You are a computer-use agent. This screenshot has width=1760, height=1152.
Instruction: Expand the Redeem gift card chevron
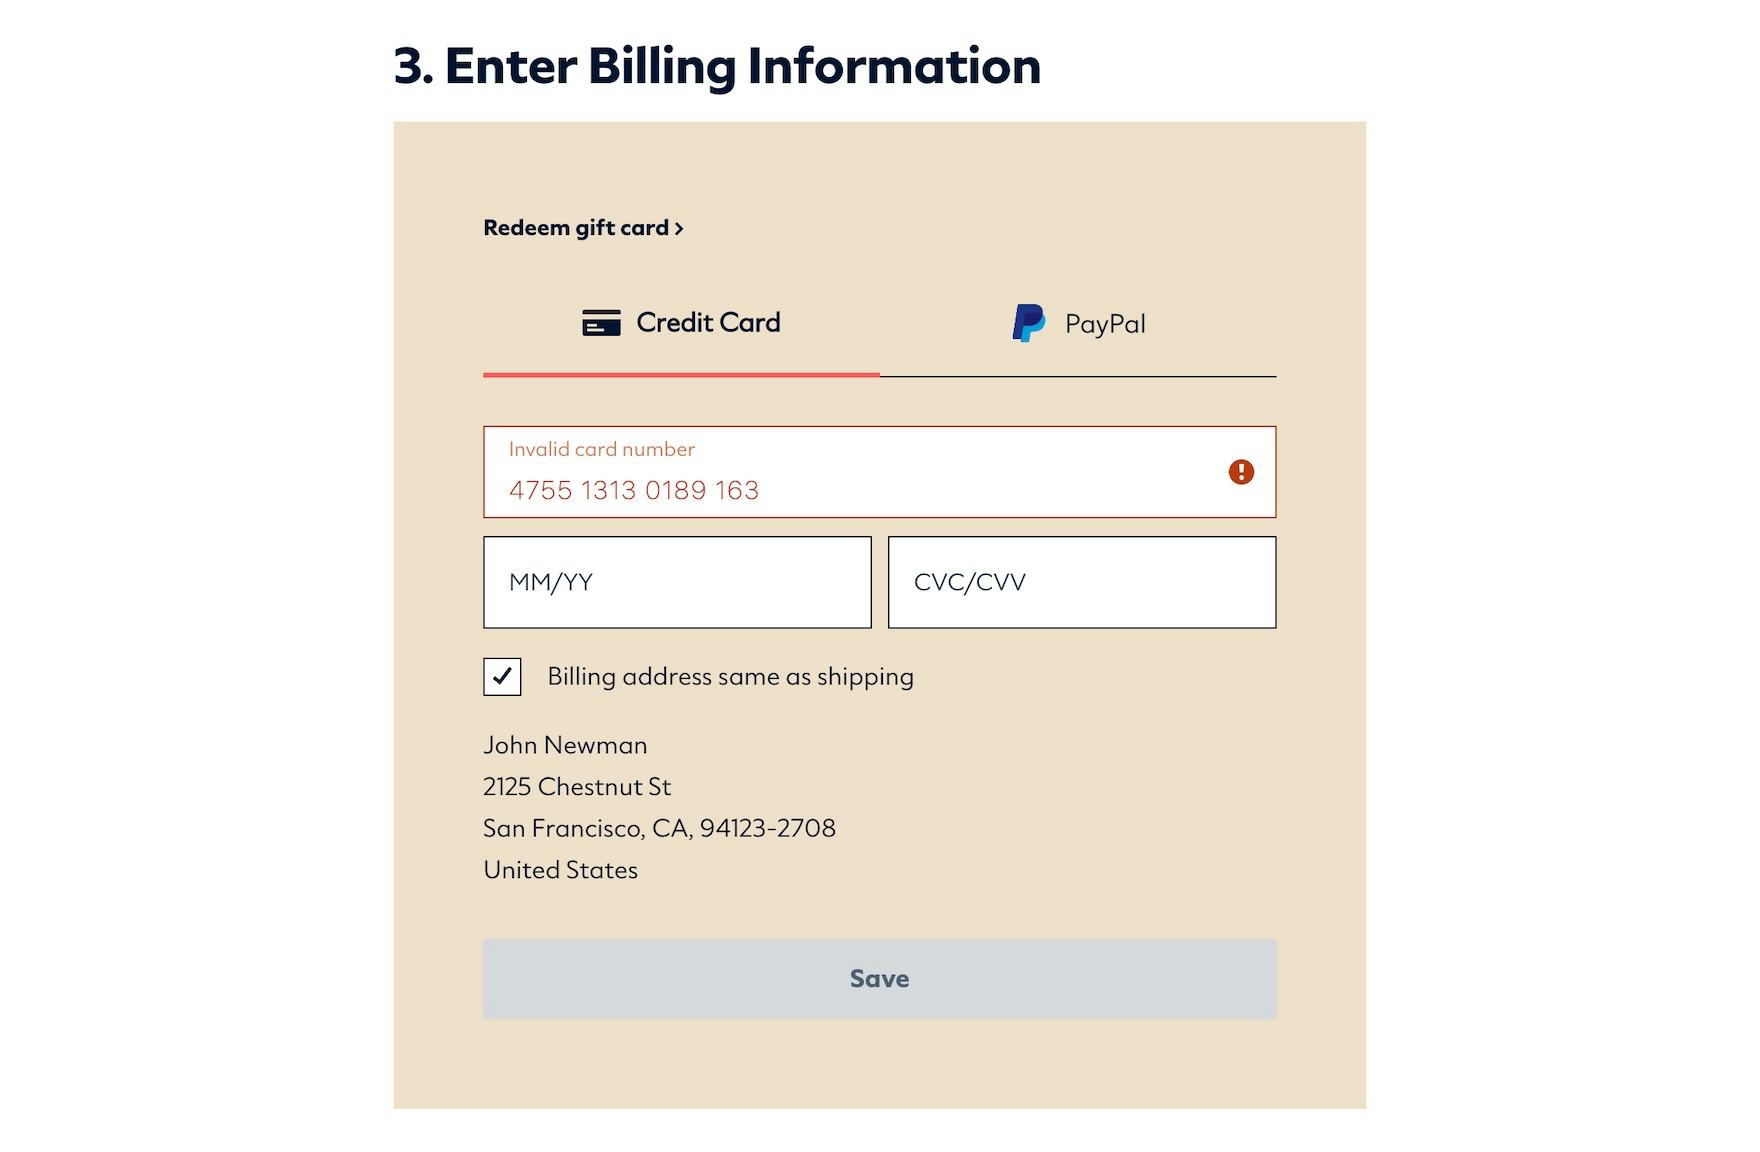[679, 229]
